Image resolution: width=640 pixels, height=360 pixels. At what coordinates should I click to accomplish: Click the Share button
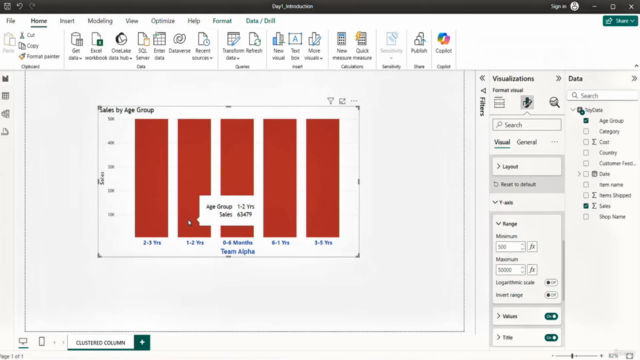pyautogui.click(x=620, y=21)
